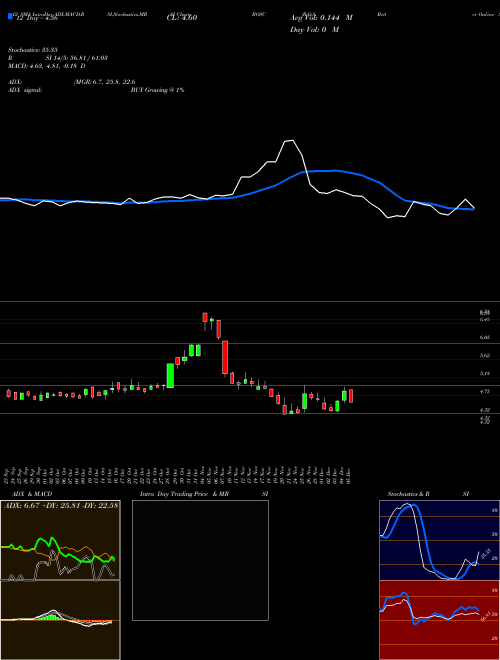Select the 'CL: 4.60' closing price text

[182, 18]
